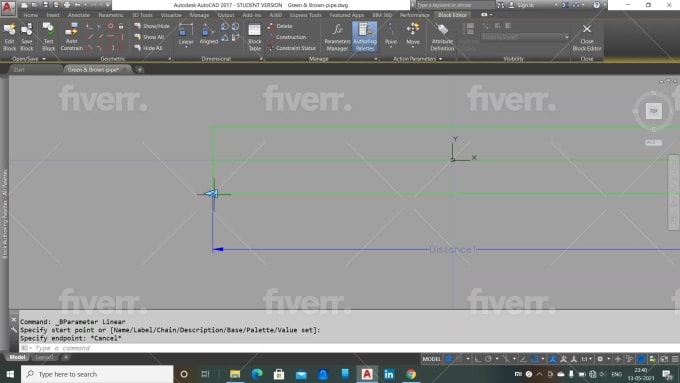Toggle the Authoring Palettes button

pos(365,37)
